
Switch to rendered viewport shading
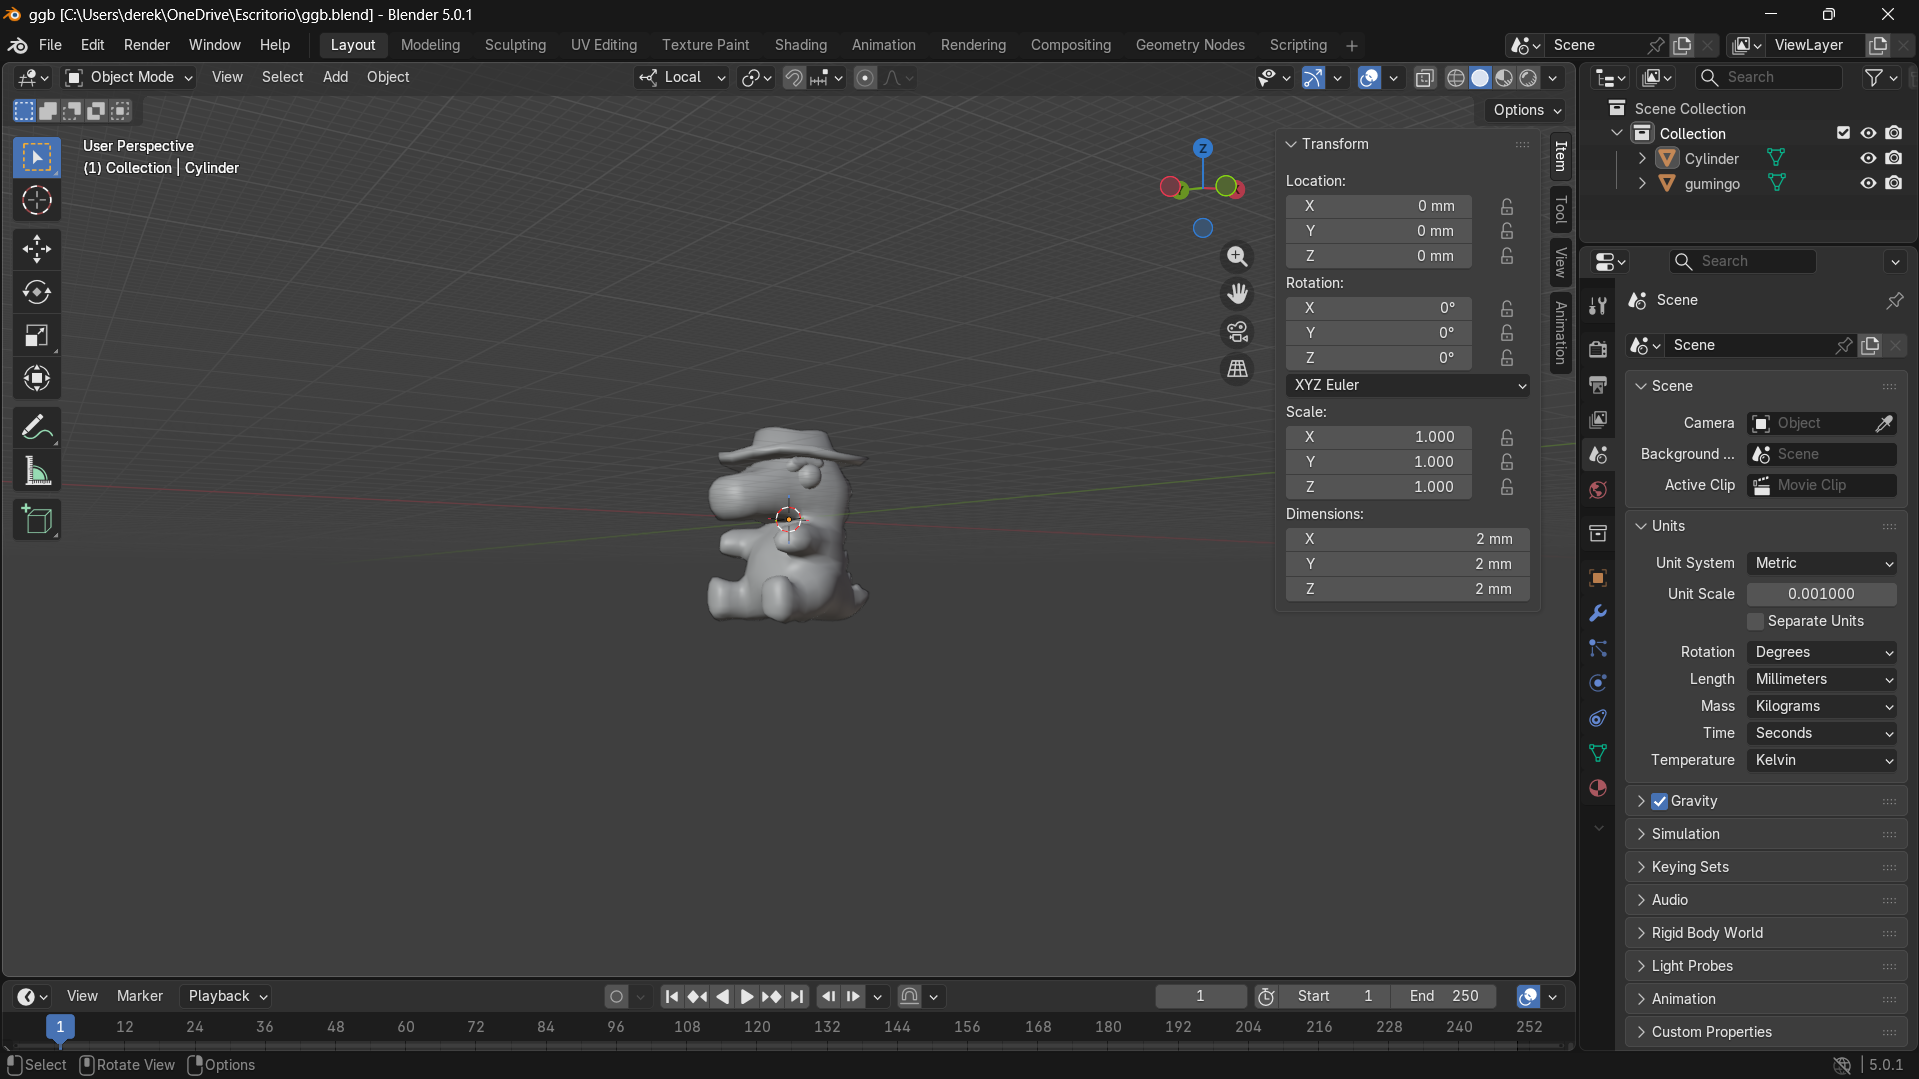click(x=1528, y=78)
